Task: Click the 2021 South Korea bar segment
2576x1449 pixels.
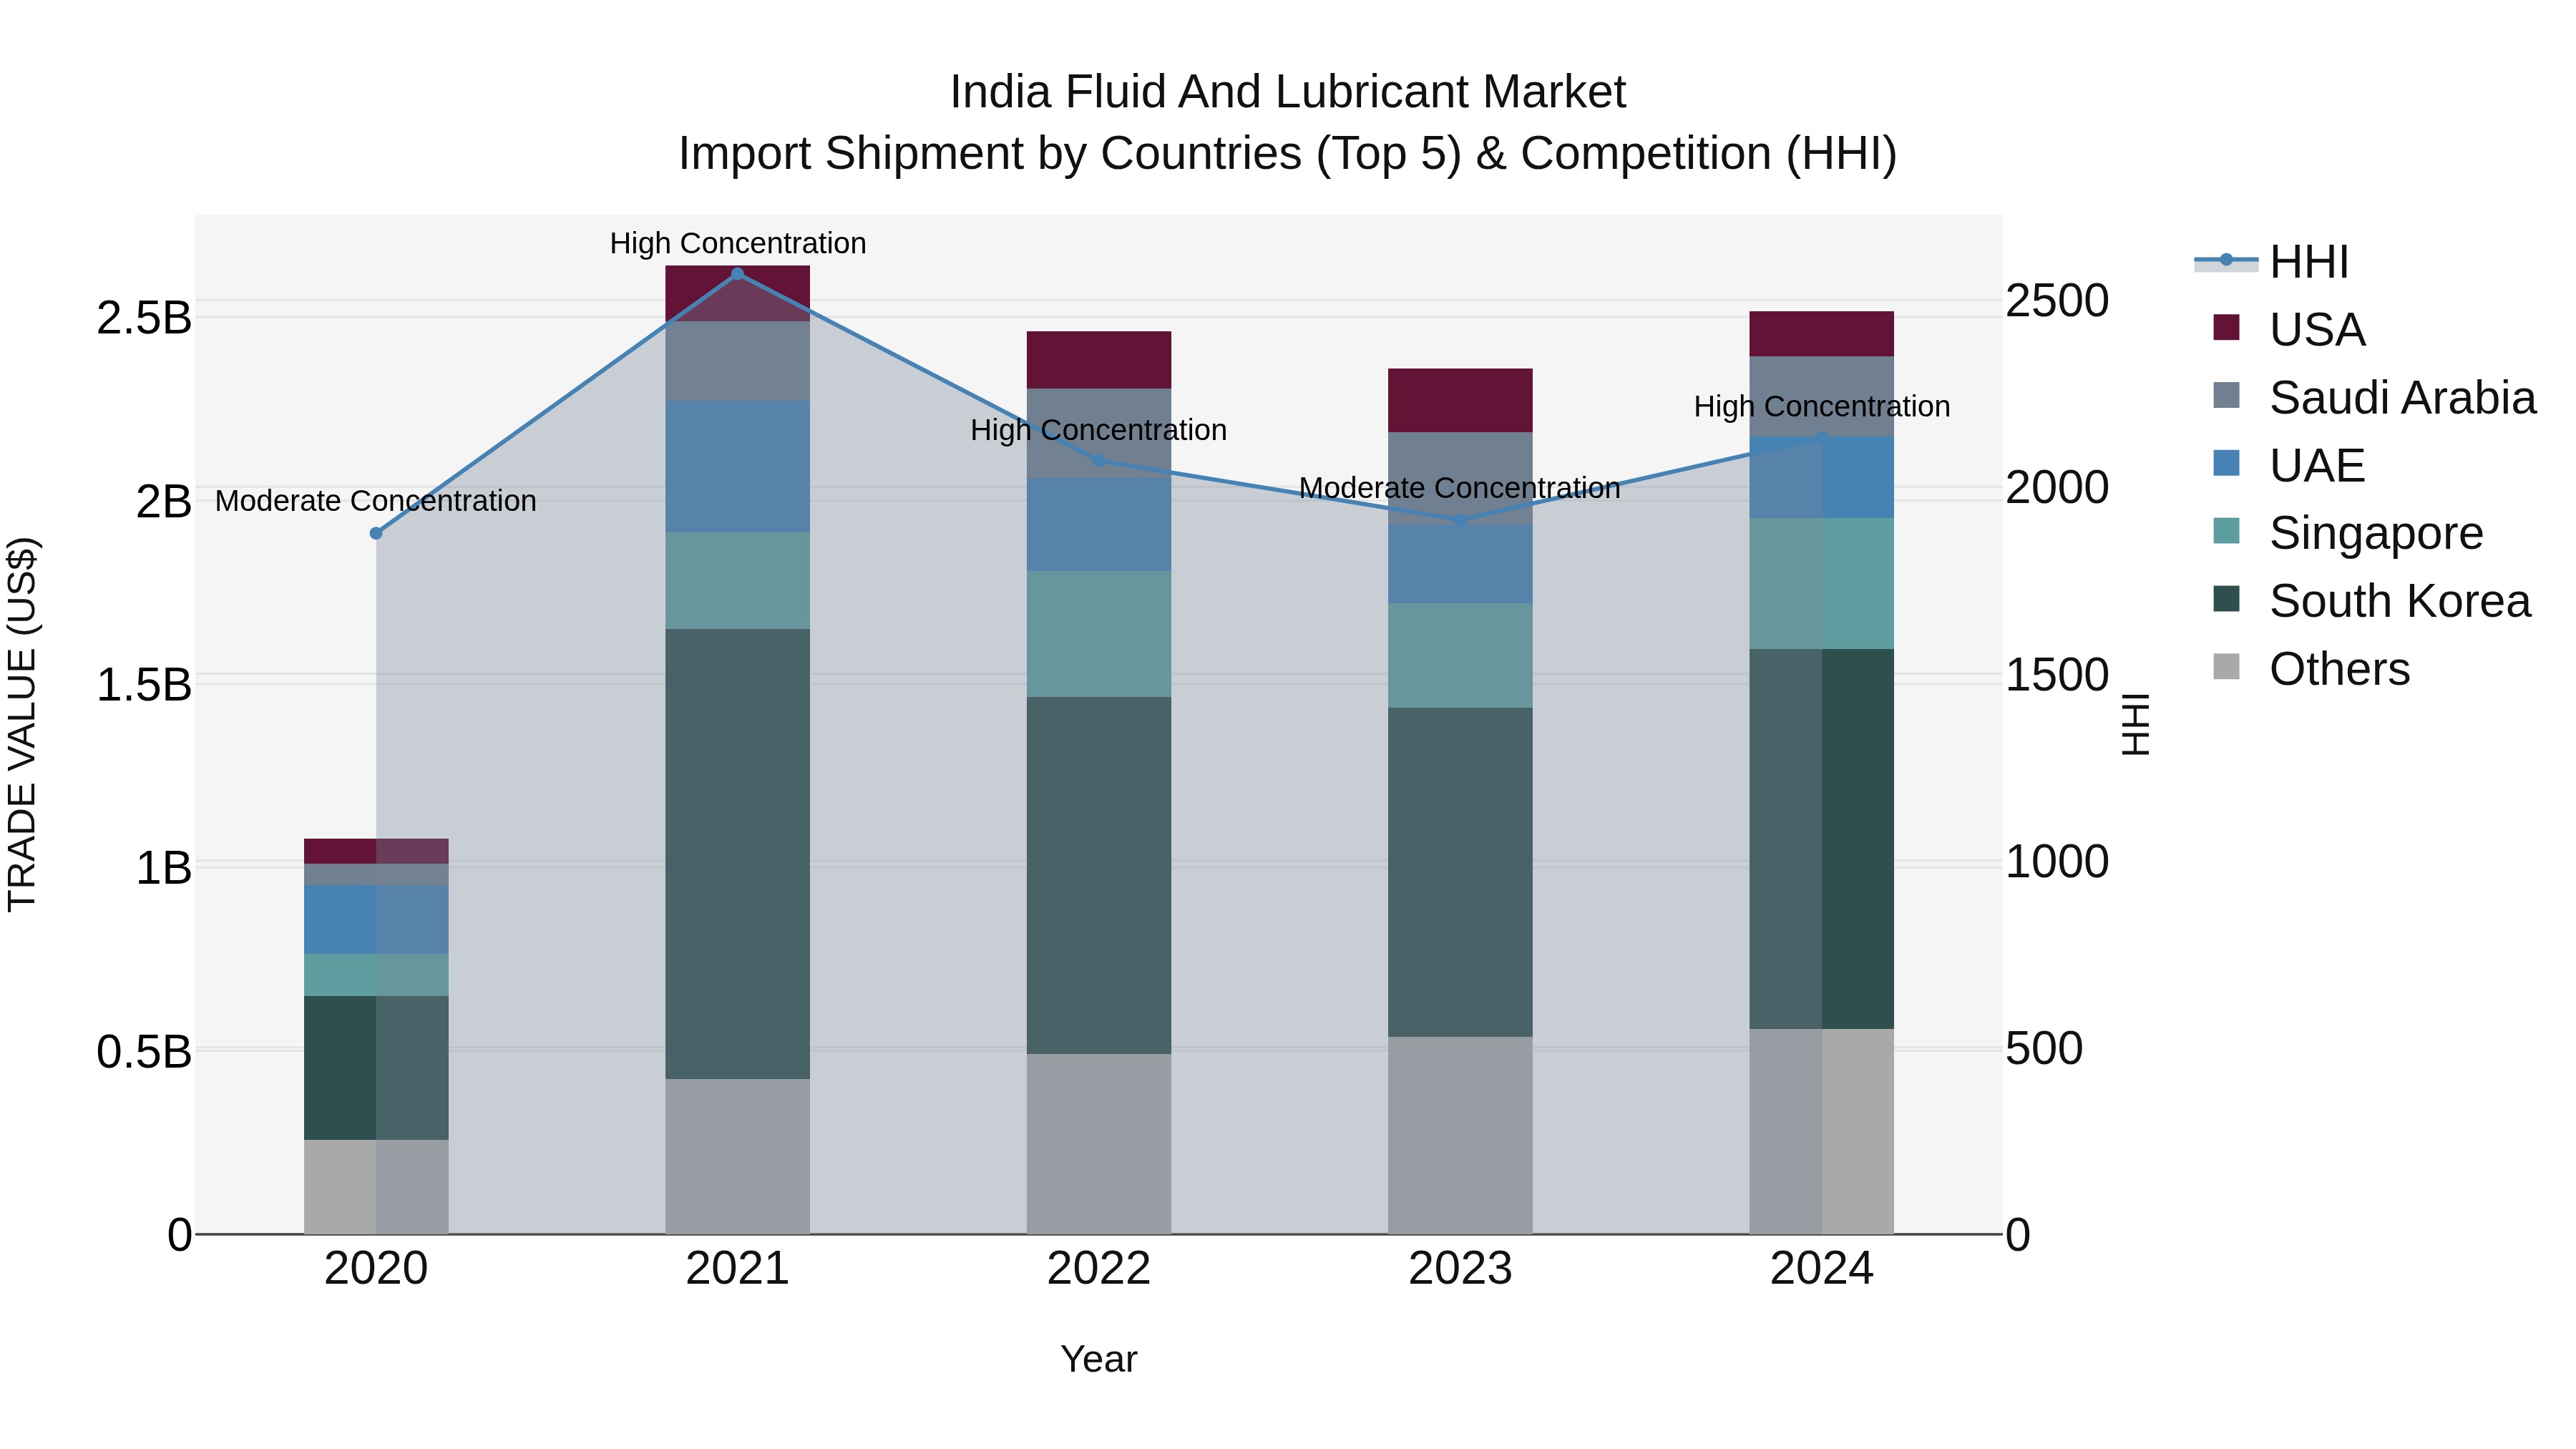Action: click(x=738, y=854)
